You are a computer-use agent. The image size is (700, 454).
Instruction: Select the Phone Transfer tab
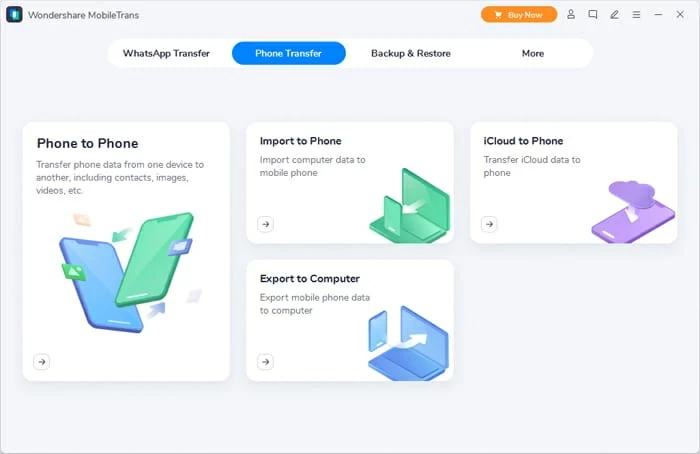288,53
